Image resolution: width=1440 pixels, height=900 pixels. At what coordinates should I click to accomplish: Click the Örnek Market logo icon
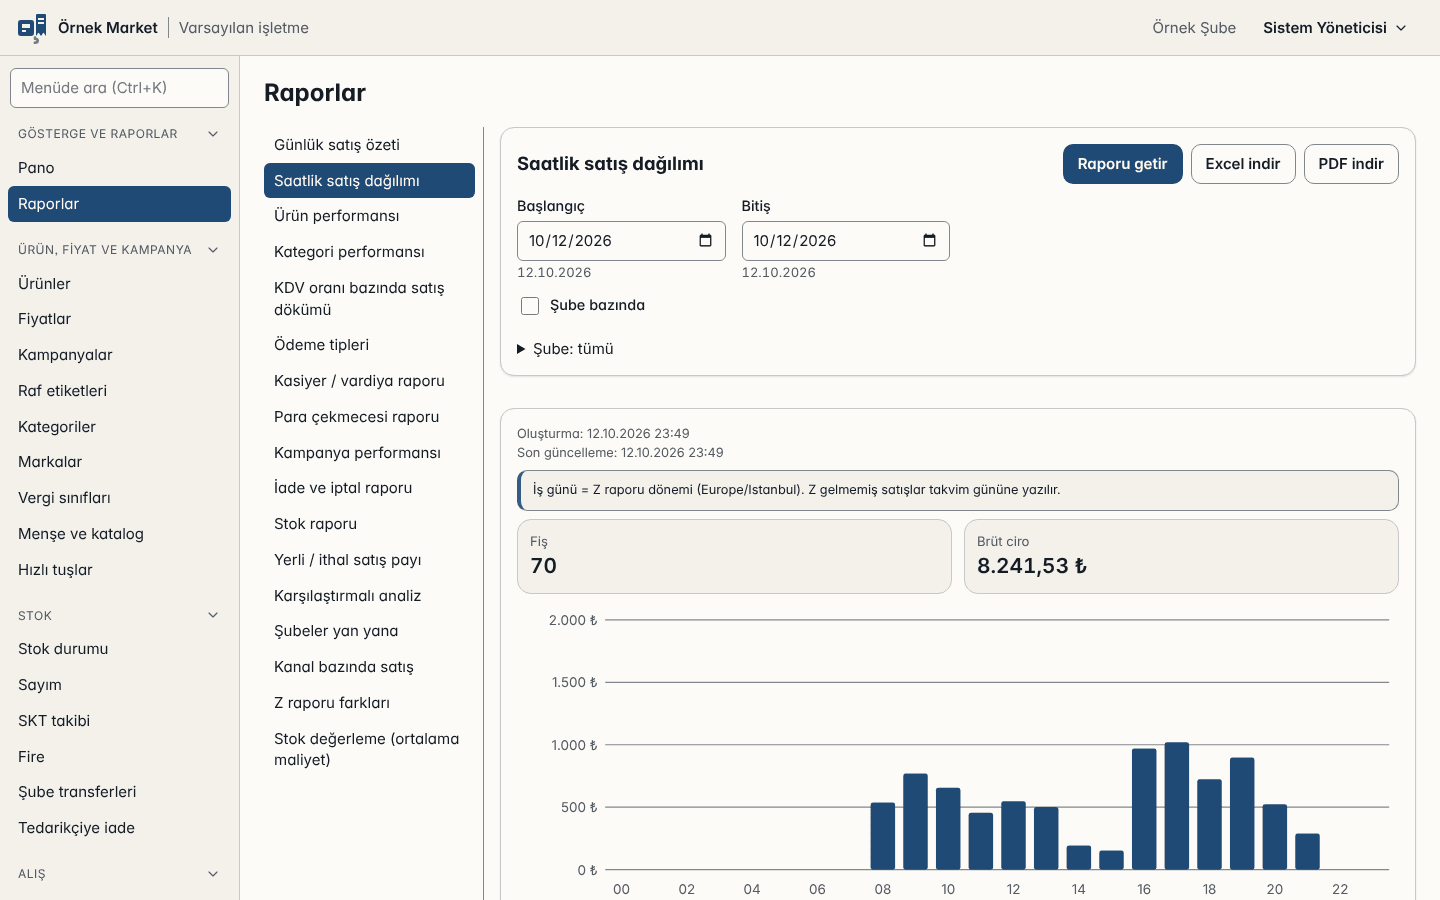click(32, 28)
